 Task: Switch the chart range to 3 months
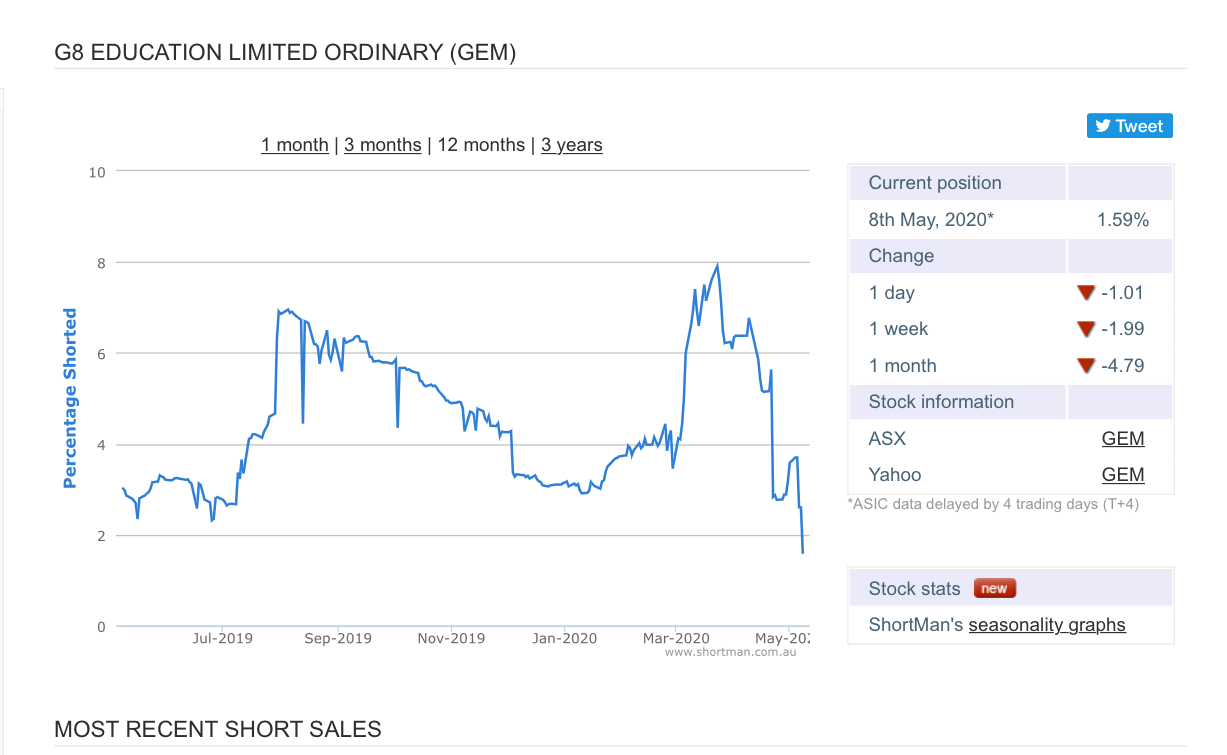click(x=383, y=145)
